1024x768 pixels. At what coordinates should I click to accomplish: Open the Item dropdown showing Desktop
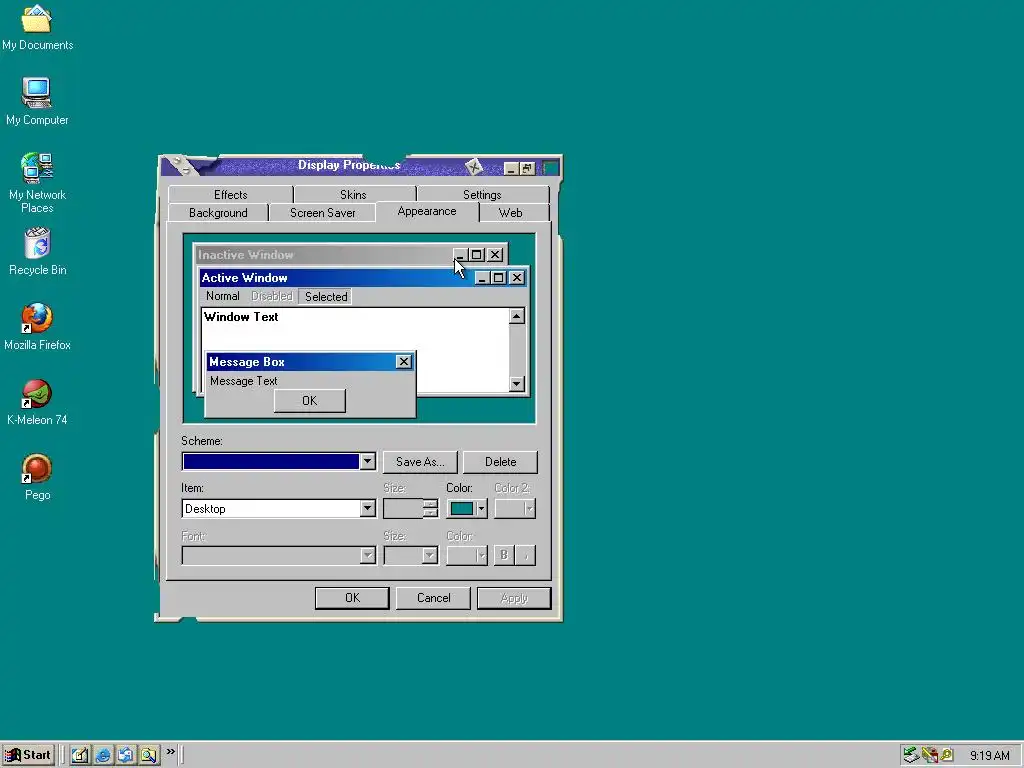click(367, 509)
